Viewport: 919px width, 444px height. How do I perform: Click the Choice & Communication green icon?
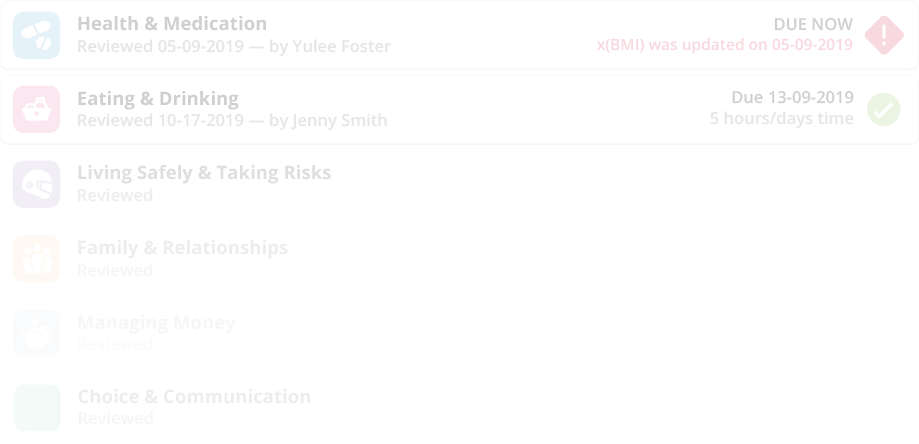coord(36,408)
